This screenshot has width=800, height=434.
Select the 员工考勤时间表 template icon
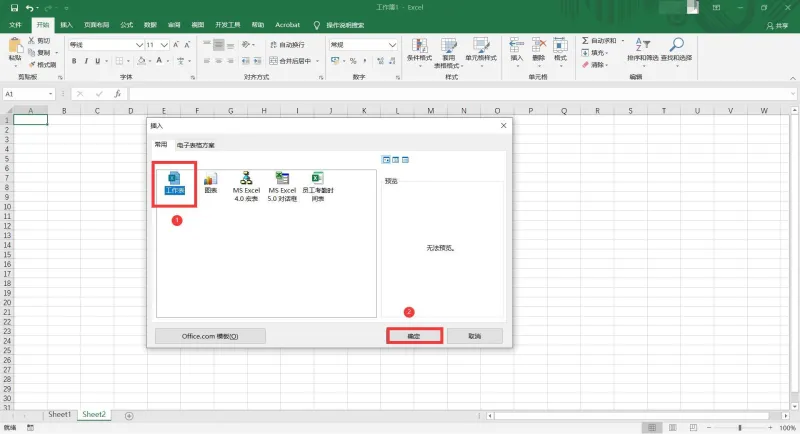coord(318,186)
